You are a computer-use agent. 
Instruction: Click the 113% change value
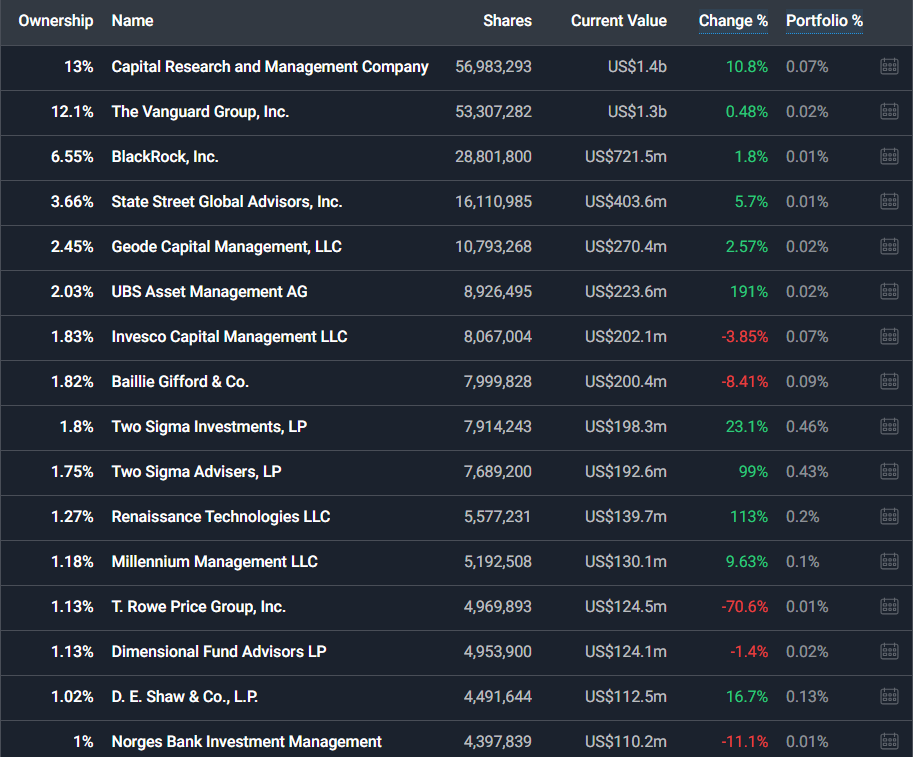click(x=749, y=517)
